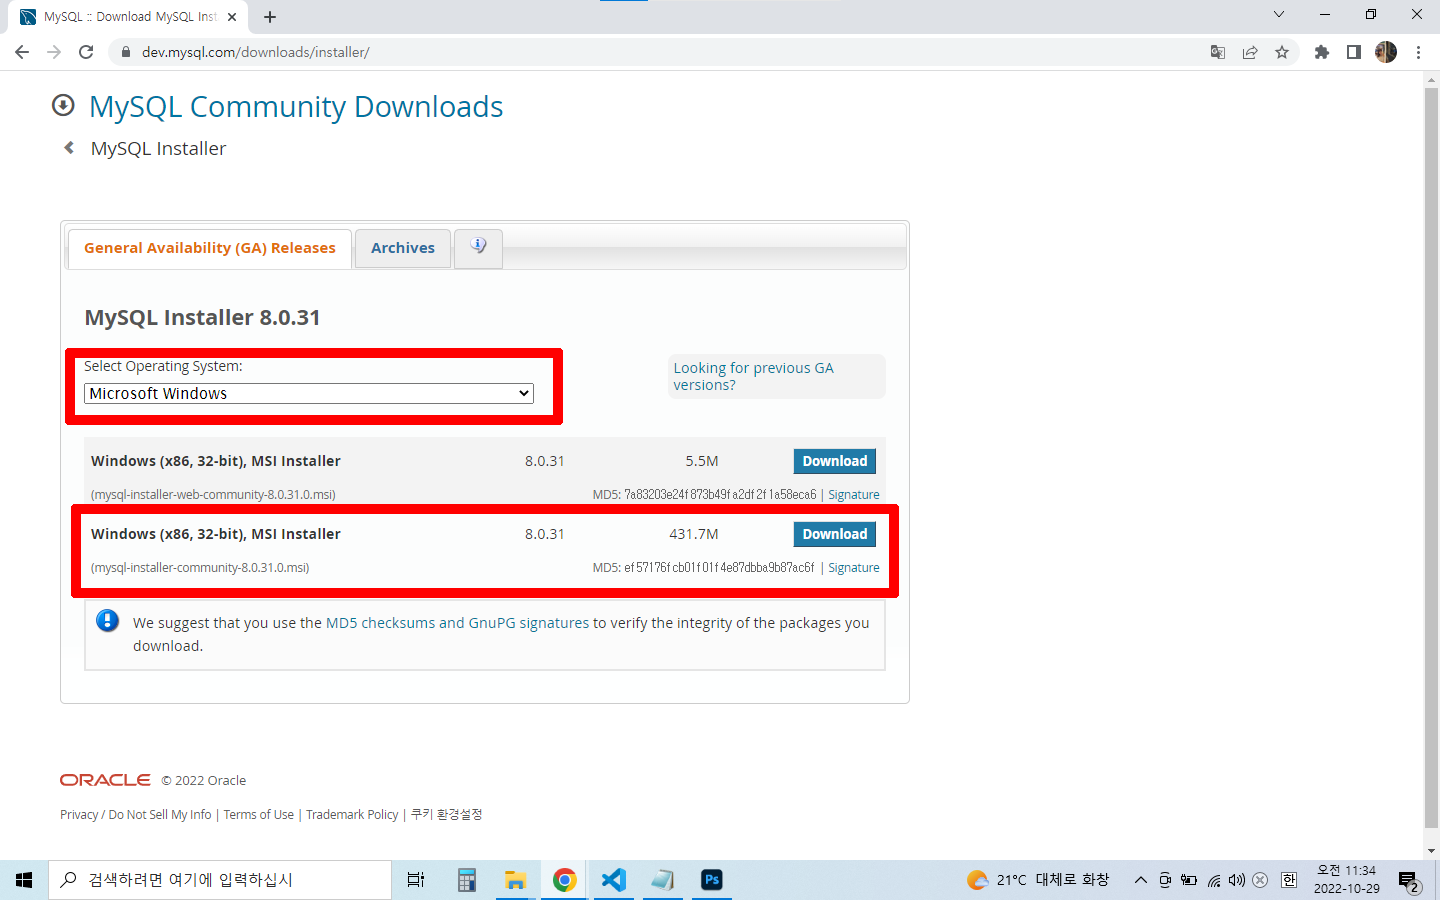Screen dimensions: 1440x900
Task: Open the taskbar clock and date
Action: 1346,880
